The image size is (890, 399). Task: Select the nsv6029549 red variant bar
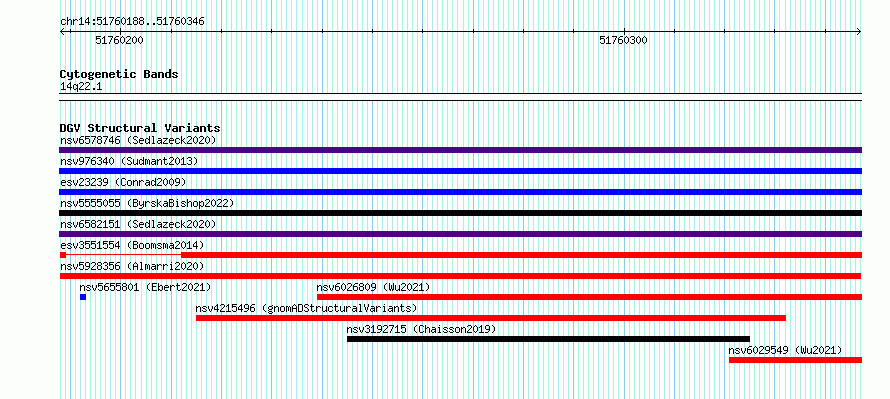point(795,360)
